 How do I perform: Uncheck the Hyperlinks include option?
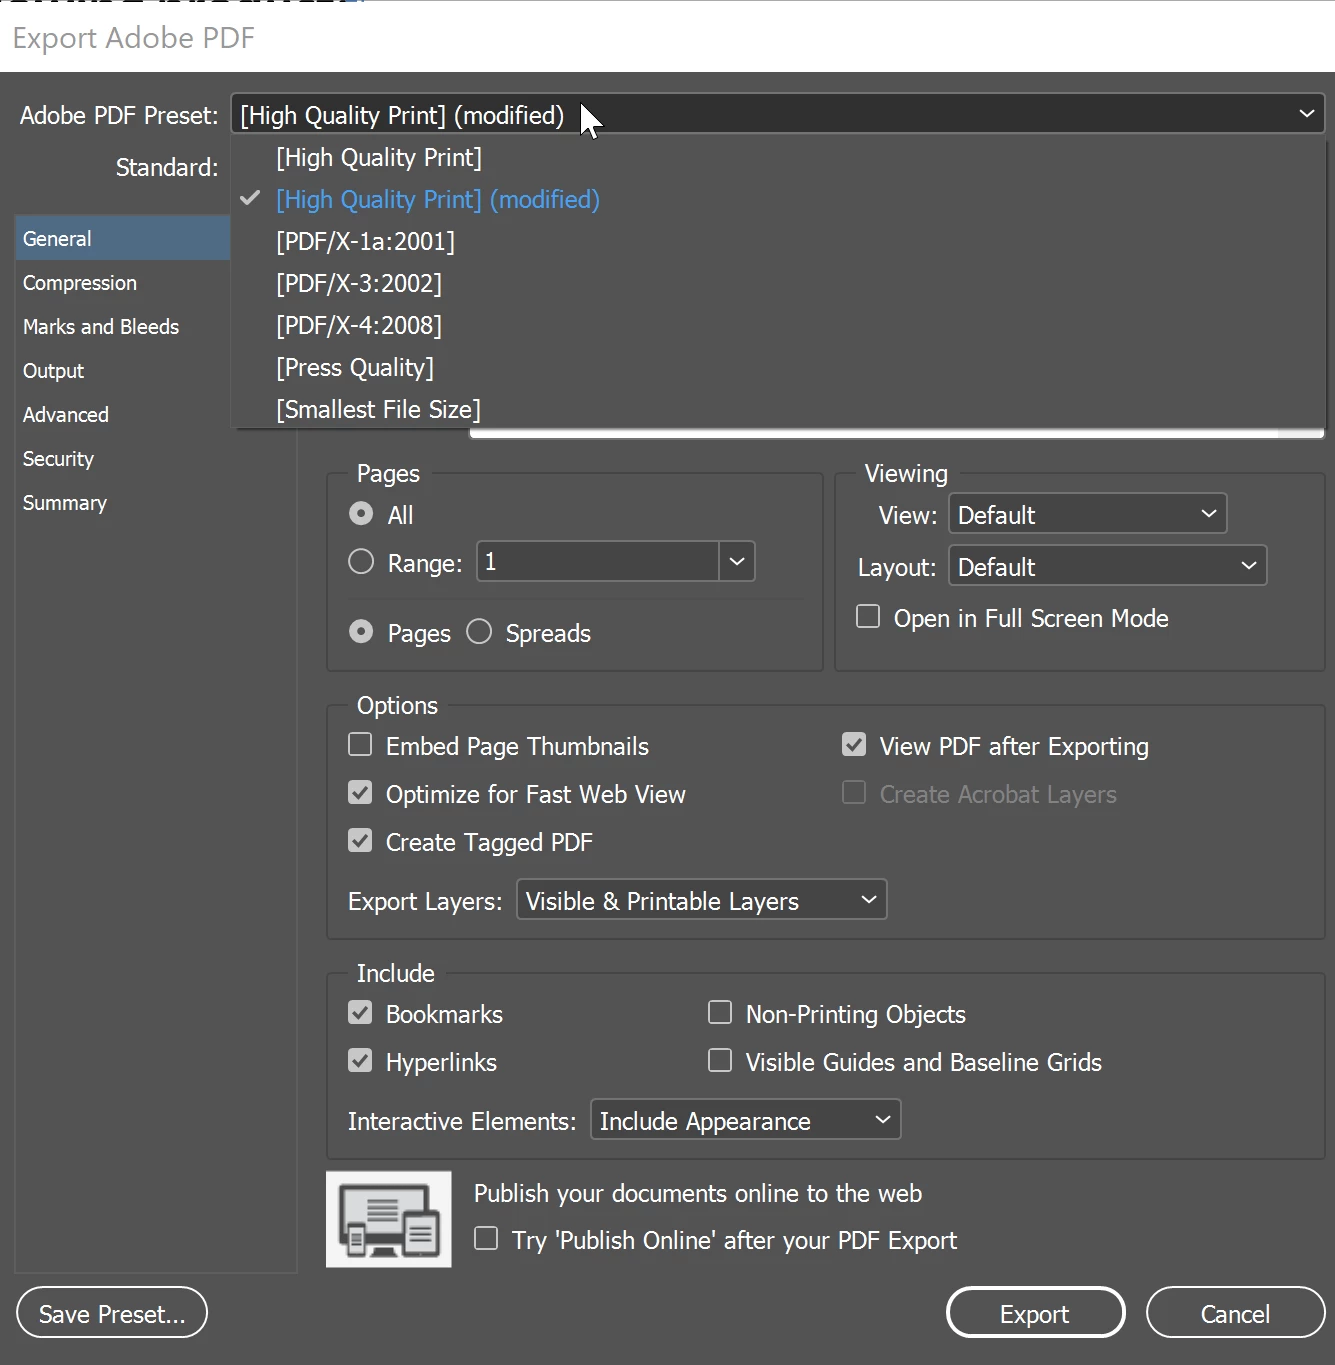pyautogui.click(x=360, y=1060)
